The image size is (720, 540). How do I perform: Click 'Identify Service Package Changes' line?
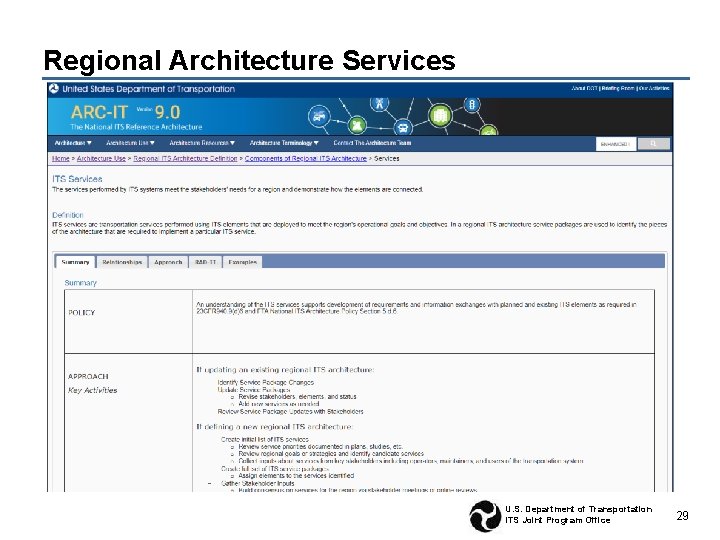[265, 382]
